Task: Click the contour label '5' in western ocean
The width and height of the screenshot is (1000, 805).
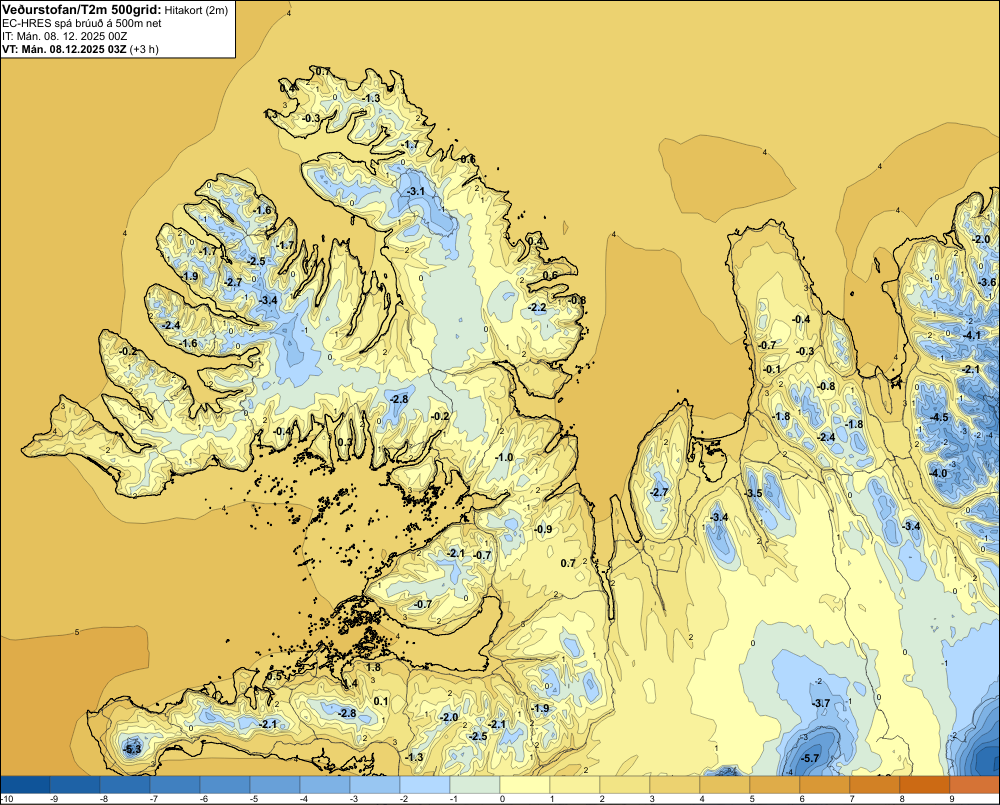Action: coord(77,632)
